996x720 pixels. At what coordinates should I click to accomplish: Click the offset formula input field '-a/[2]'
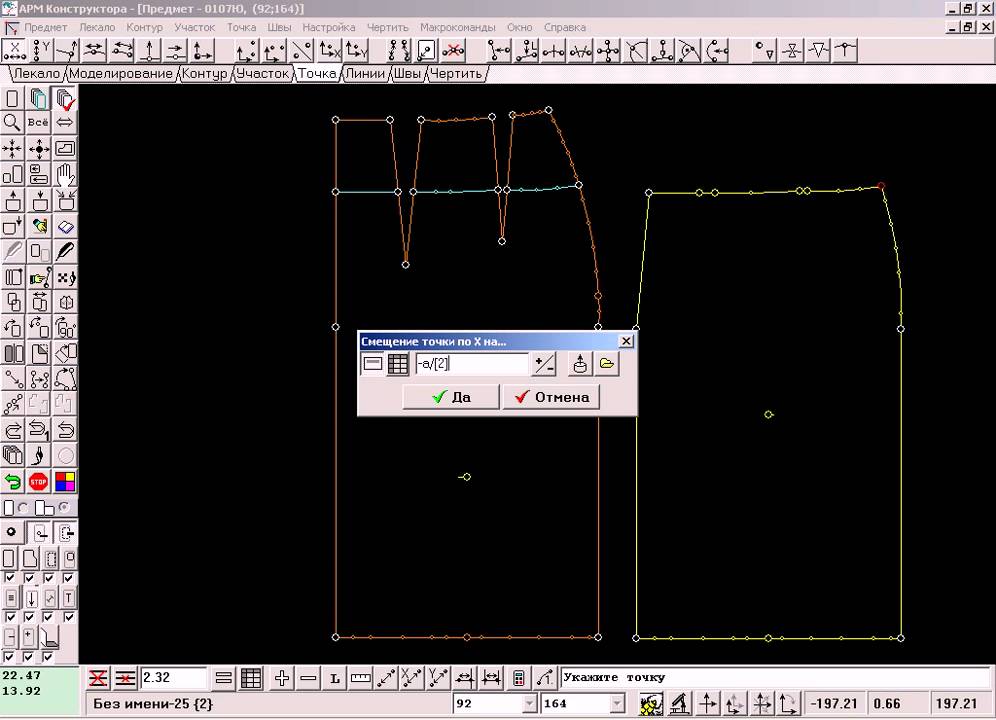471,364
